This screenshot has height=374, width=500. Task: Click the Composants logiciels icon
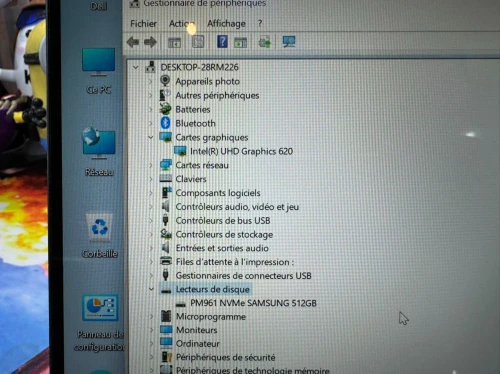pos(166,192)
